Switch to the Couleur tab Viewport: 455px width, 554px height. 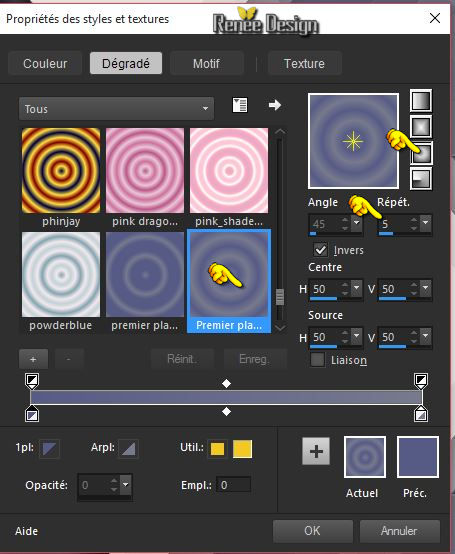click(45, 64)
